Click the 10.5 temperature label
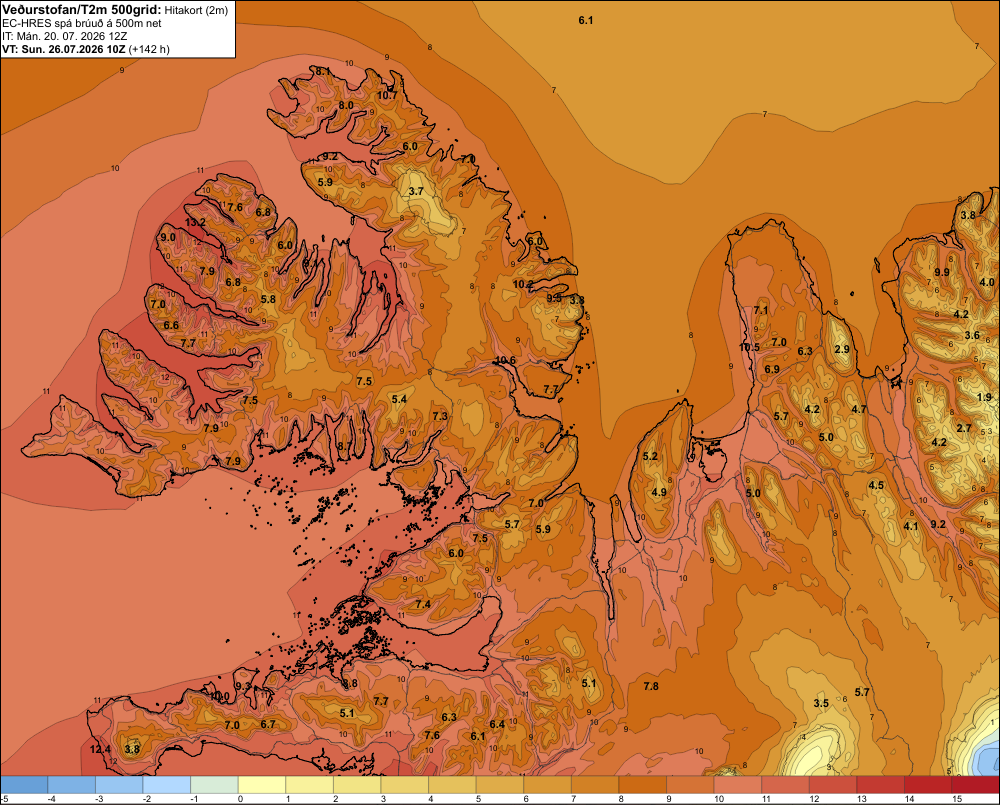Image resolution: width=1000 pixels, height=805 pixels. click(x=749, y=348)
